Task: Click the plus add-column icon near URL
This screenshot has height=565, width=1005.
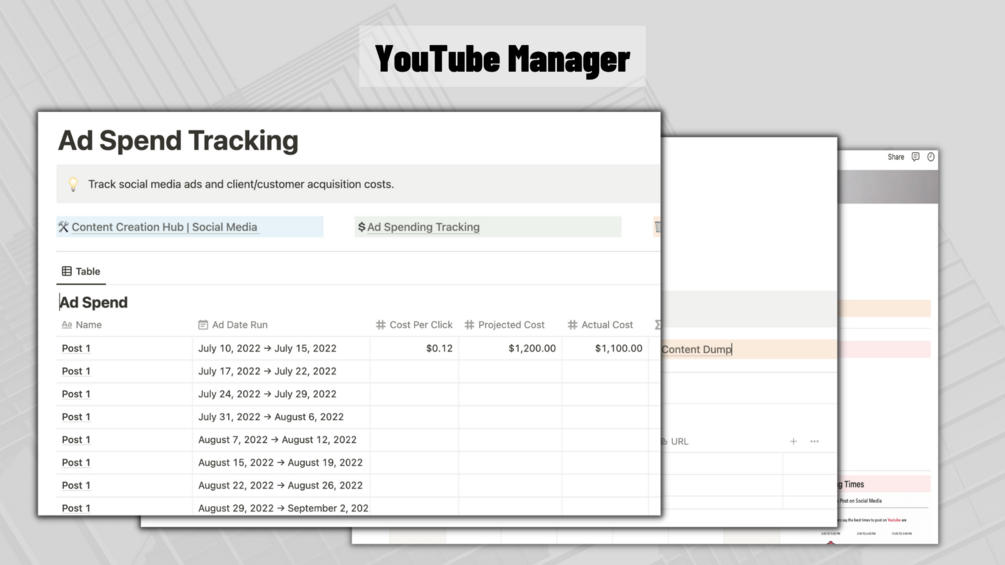Action: pyautogui.click(x=793, y=441)
